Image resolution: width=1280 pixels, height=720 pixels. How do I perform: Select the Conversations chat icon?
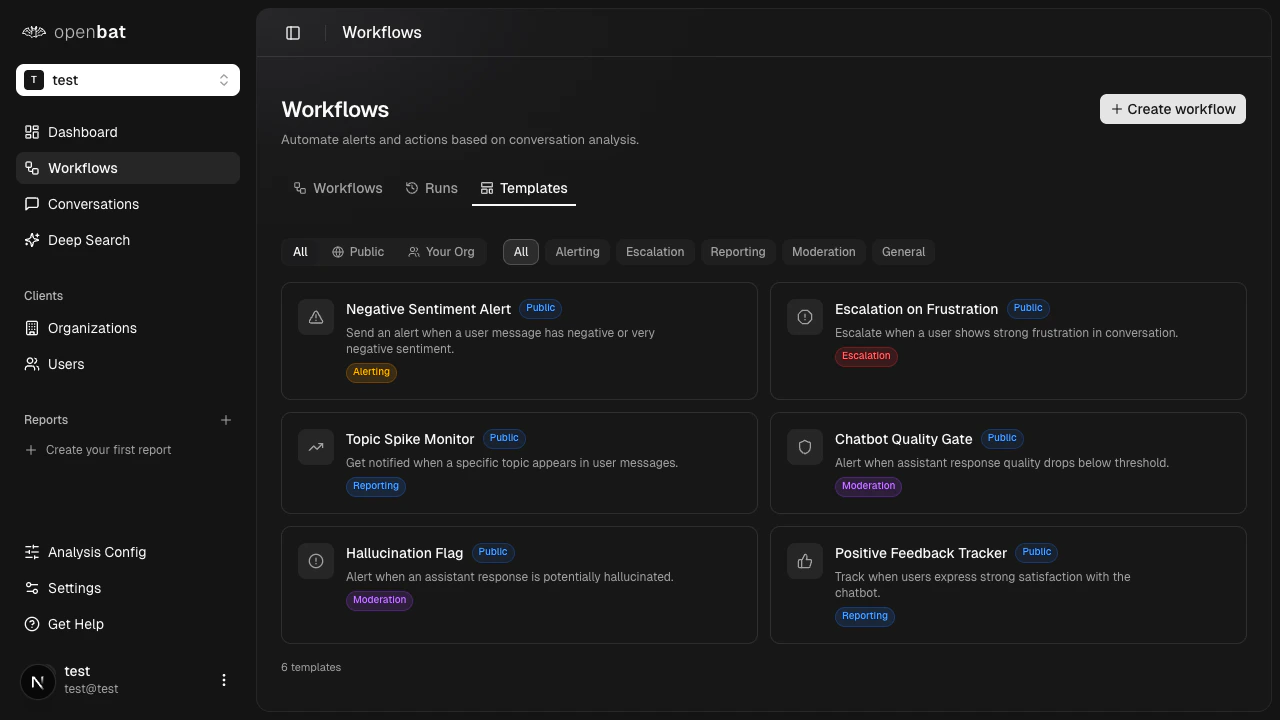pos(33,204)
